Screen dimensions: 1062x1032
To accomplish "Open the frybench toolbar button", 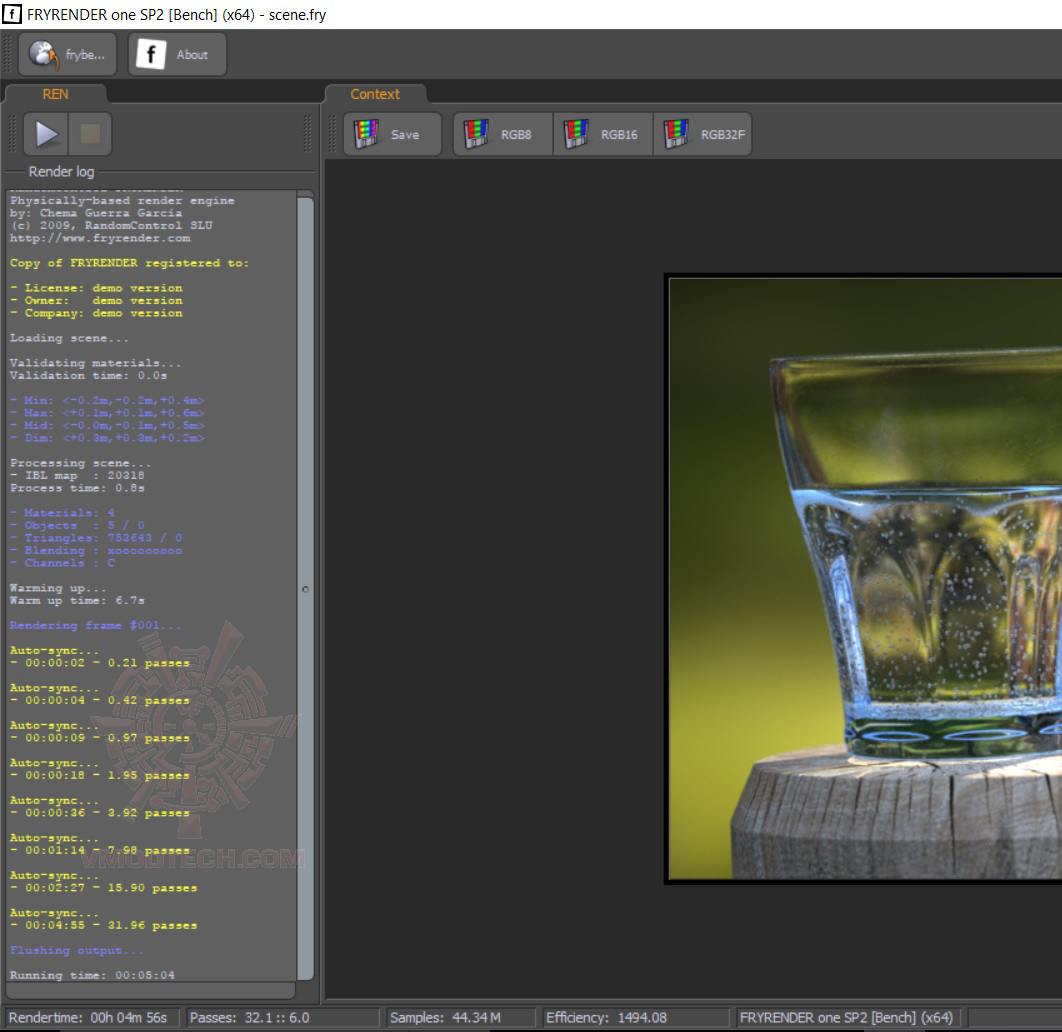I will click(x=68, y=54).
